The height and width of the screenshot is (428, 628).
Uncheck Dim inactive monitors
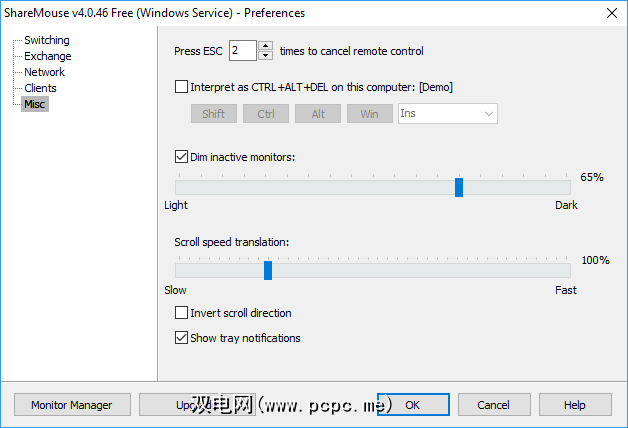[181, 156]
